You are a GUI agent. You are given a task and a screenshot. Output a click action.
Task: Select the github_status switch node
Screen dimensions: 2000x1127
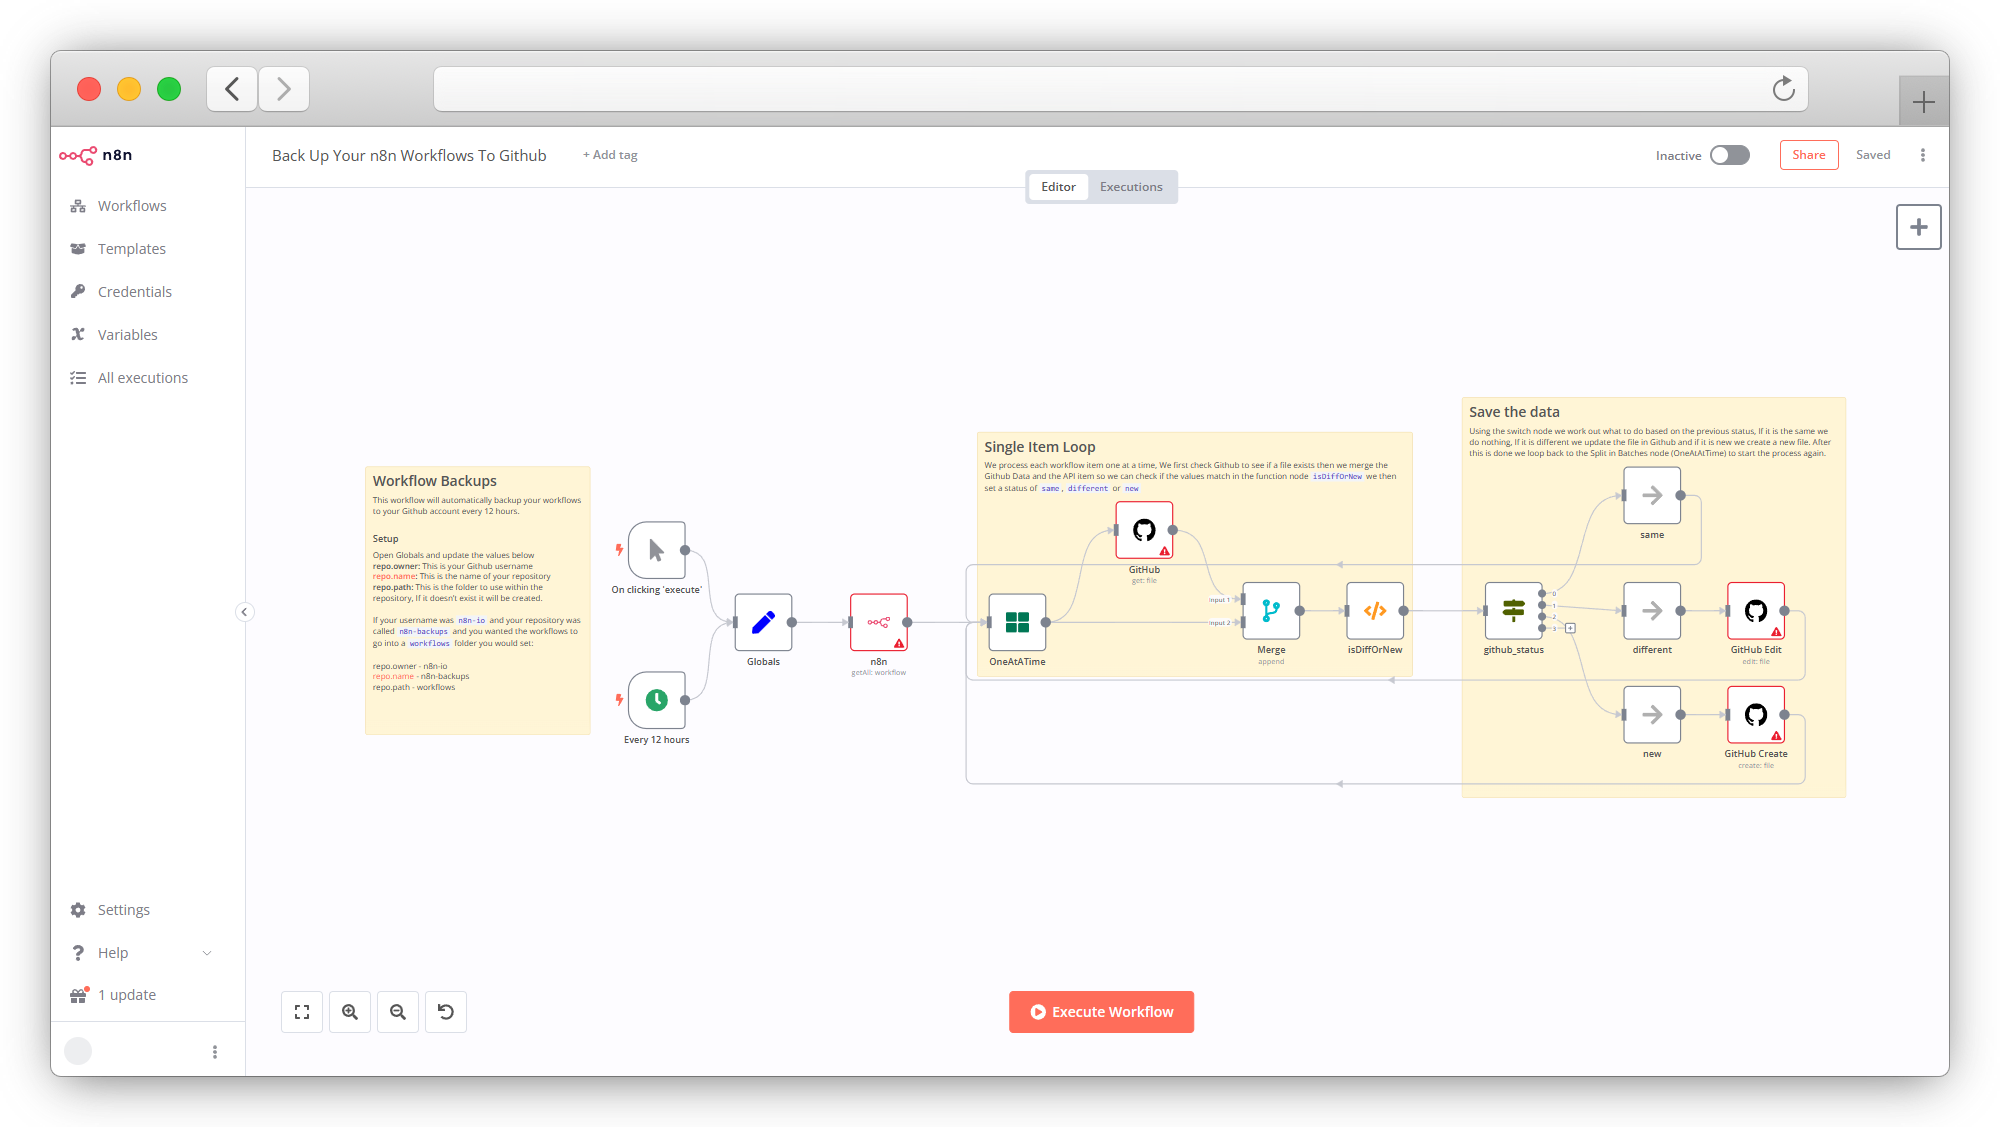click(x=1514, y=610)
